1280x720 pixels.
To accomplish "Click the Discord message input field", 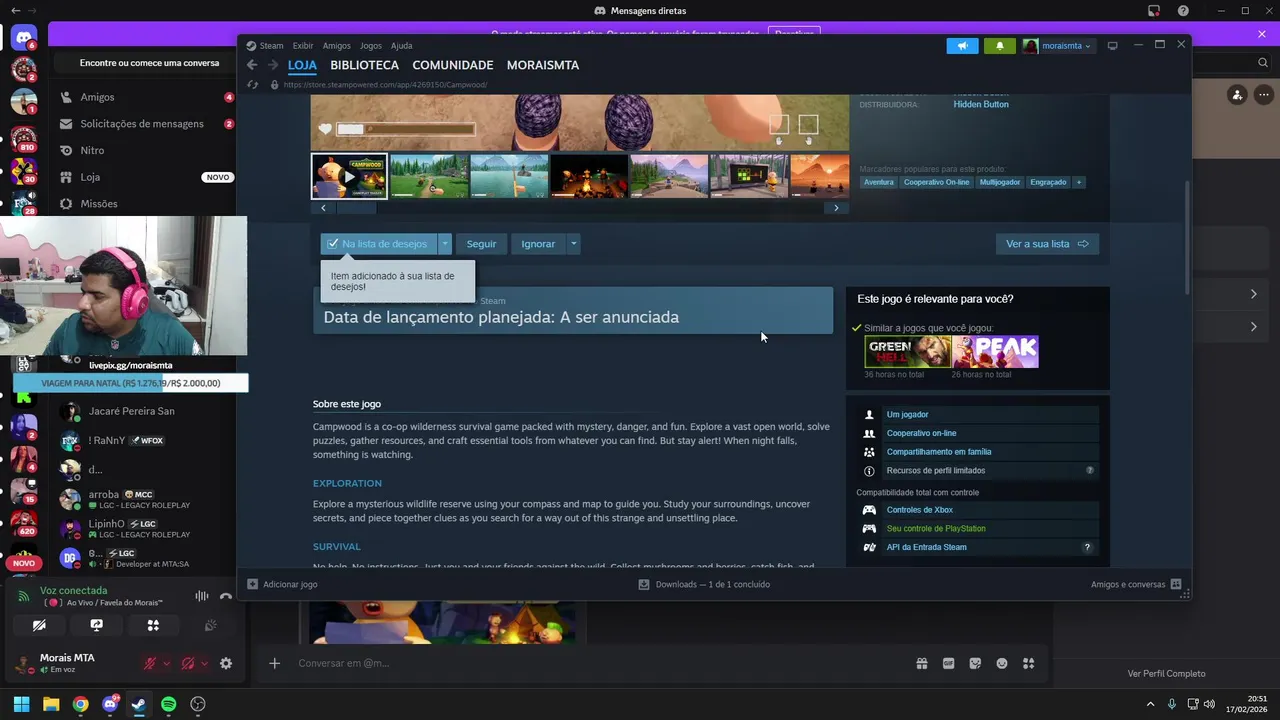I will pos(600,663).
